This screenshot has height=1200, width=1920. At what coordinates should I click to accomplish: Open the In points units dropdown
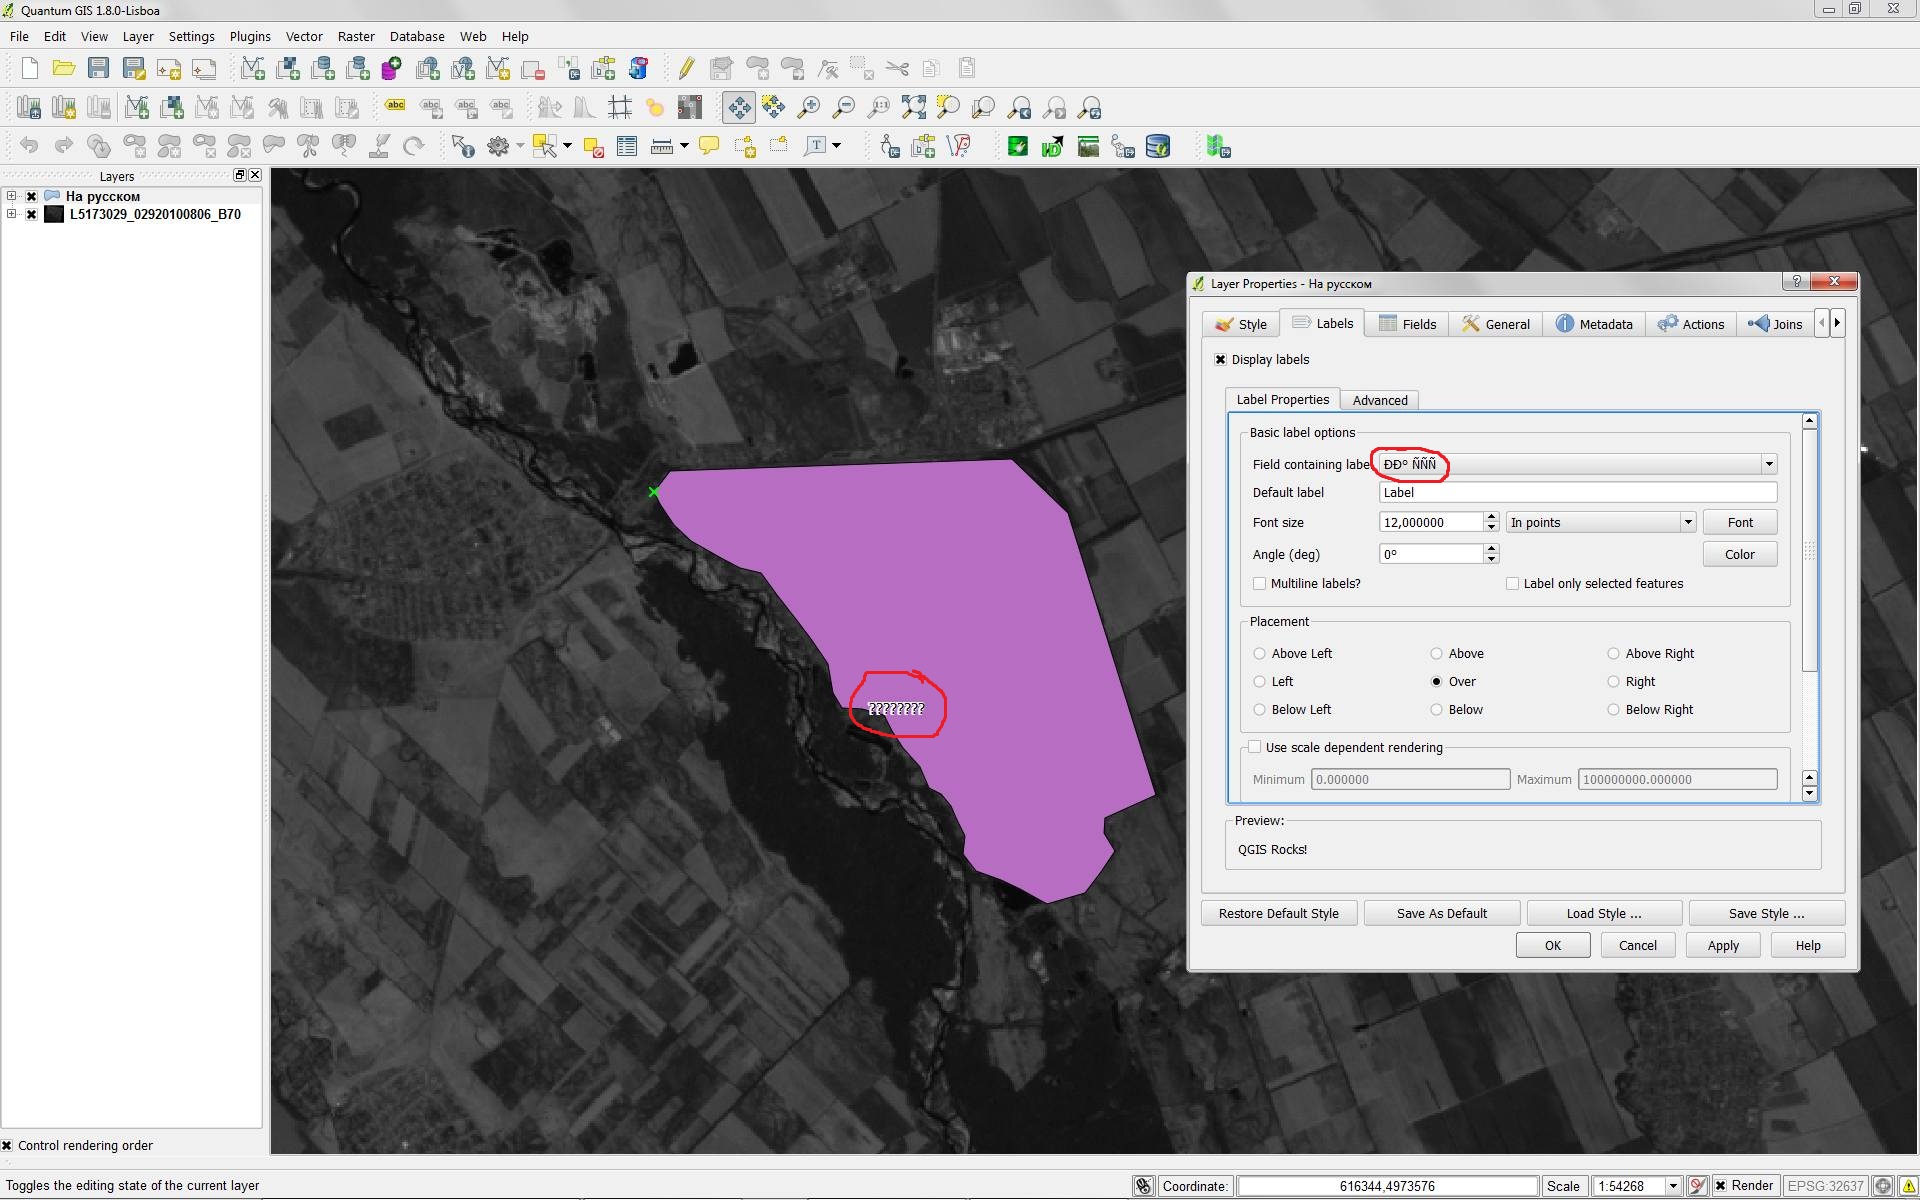tap(1687, 522)
